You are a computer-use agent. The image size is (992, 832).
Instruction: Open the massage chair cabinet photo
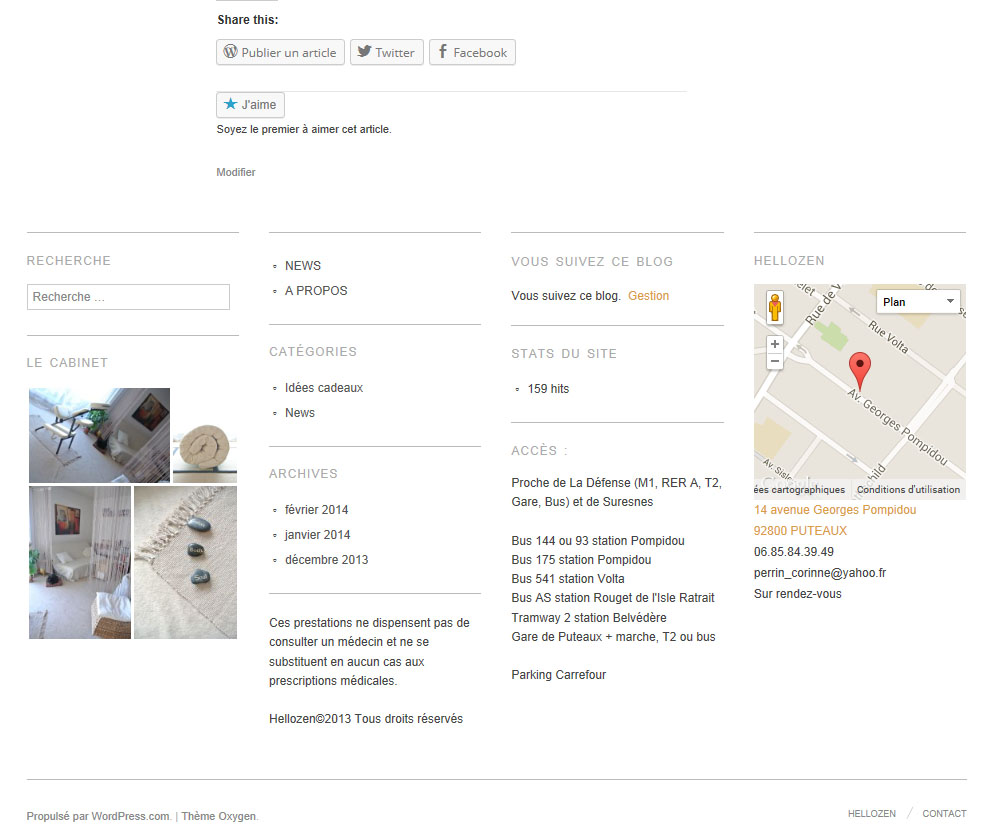[99, 435]
